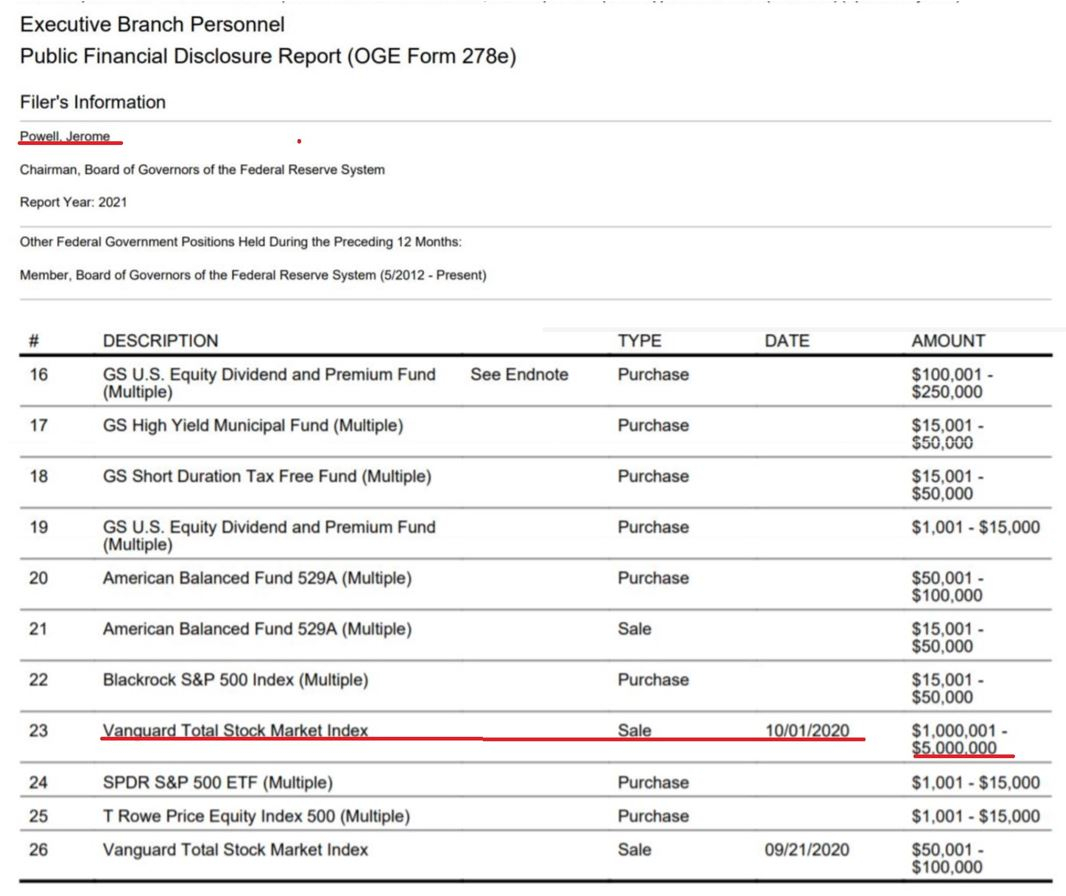This screenshot has height=896, width=1066.
Task: Select the $1,000,001 - $5,000,000 amount
Action: [x=959, y=740]
